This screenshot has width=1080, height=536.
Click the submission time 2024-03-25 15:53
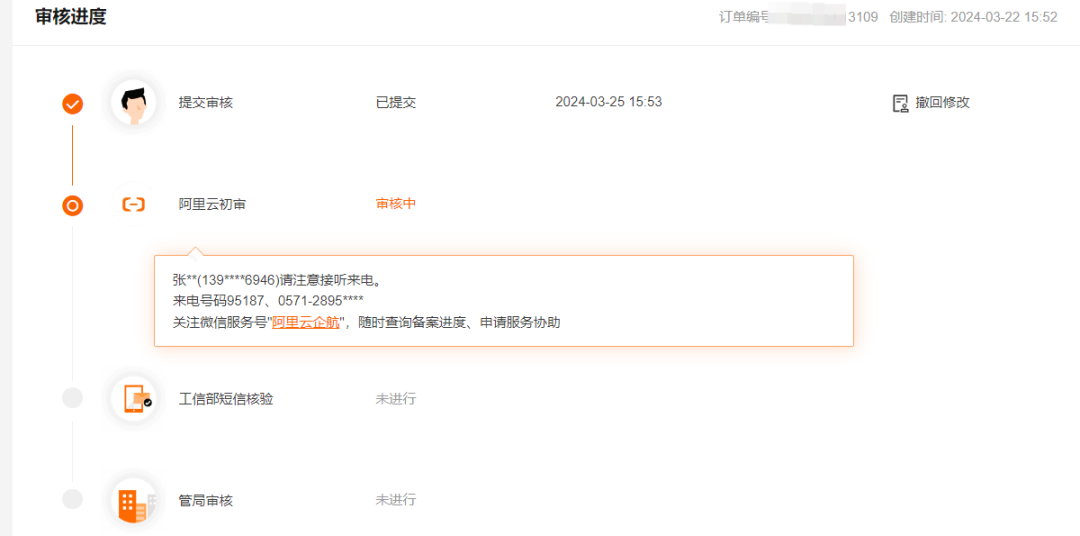point(609,102)
